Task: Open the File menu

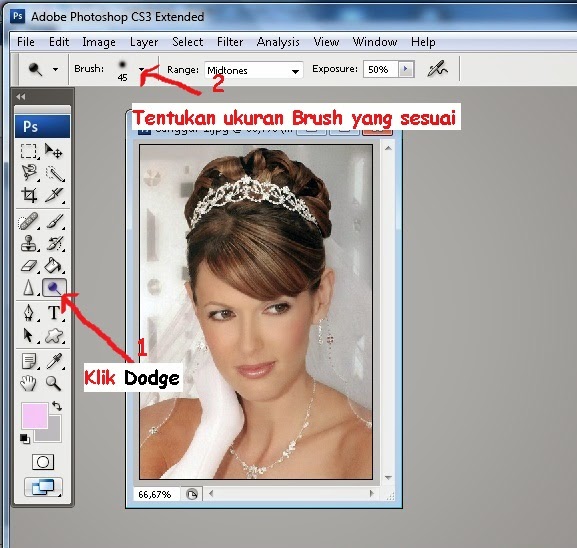Action: tap(26, 42)
